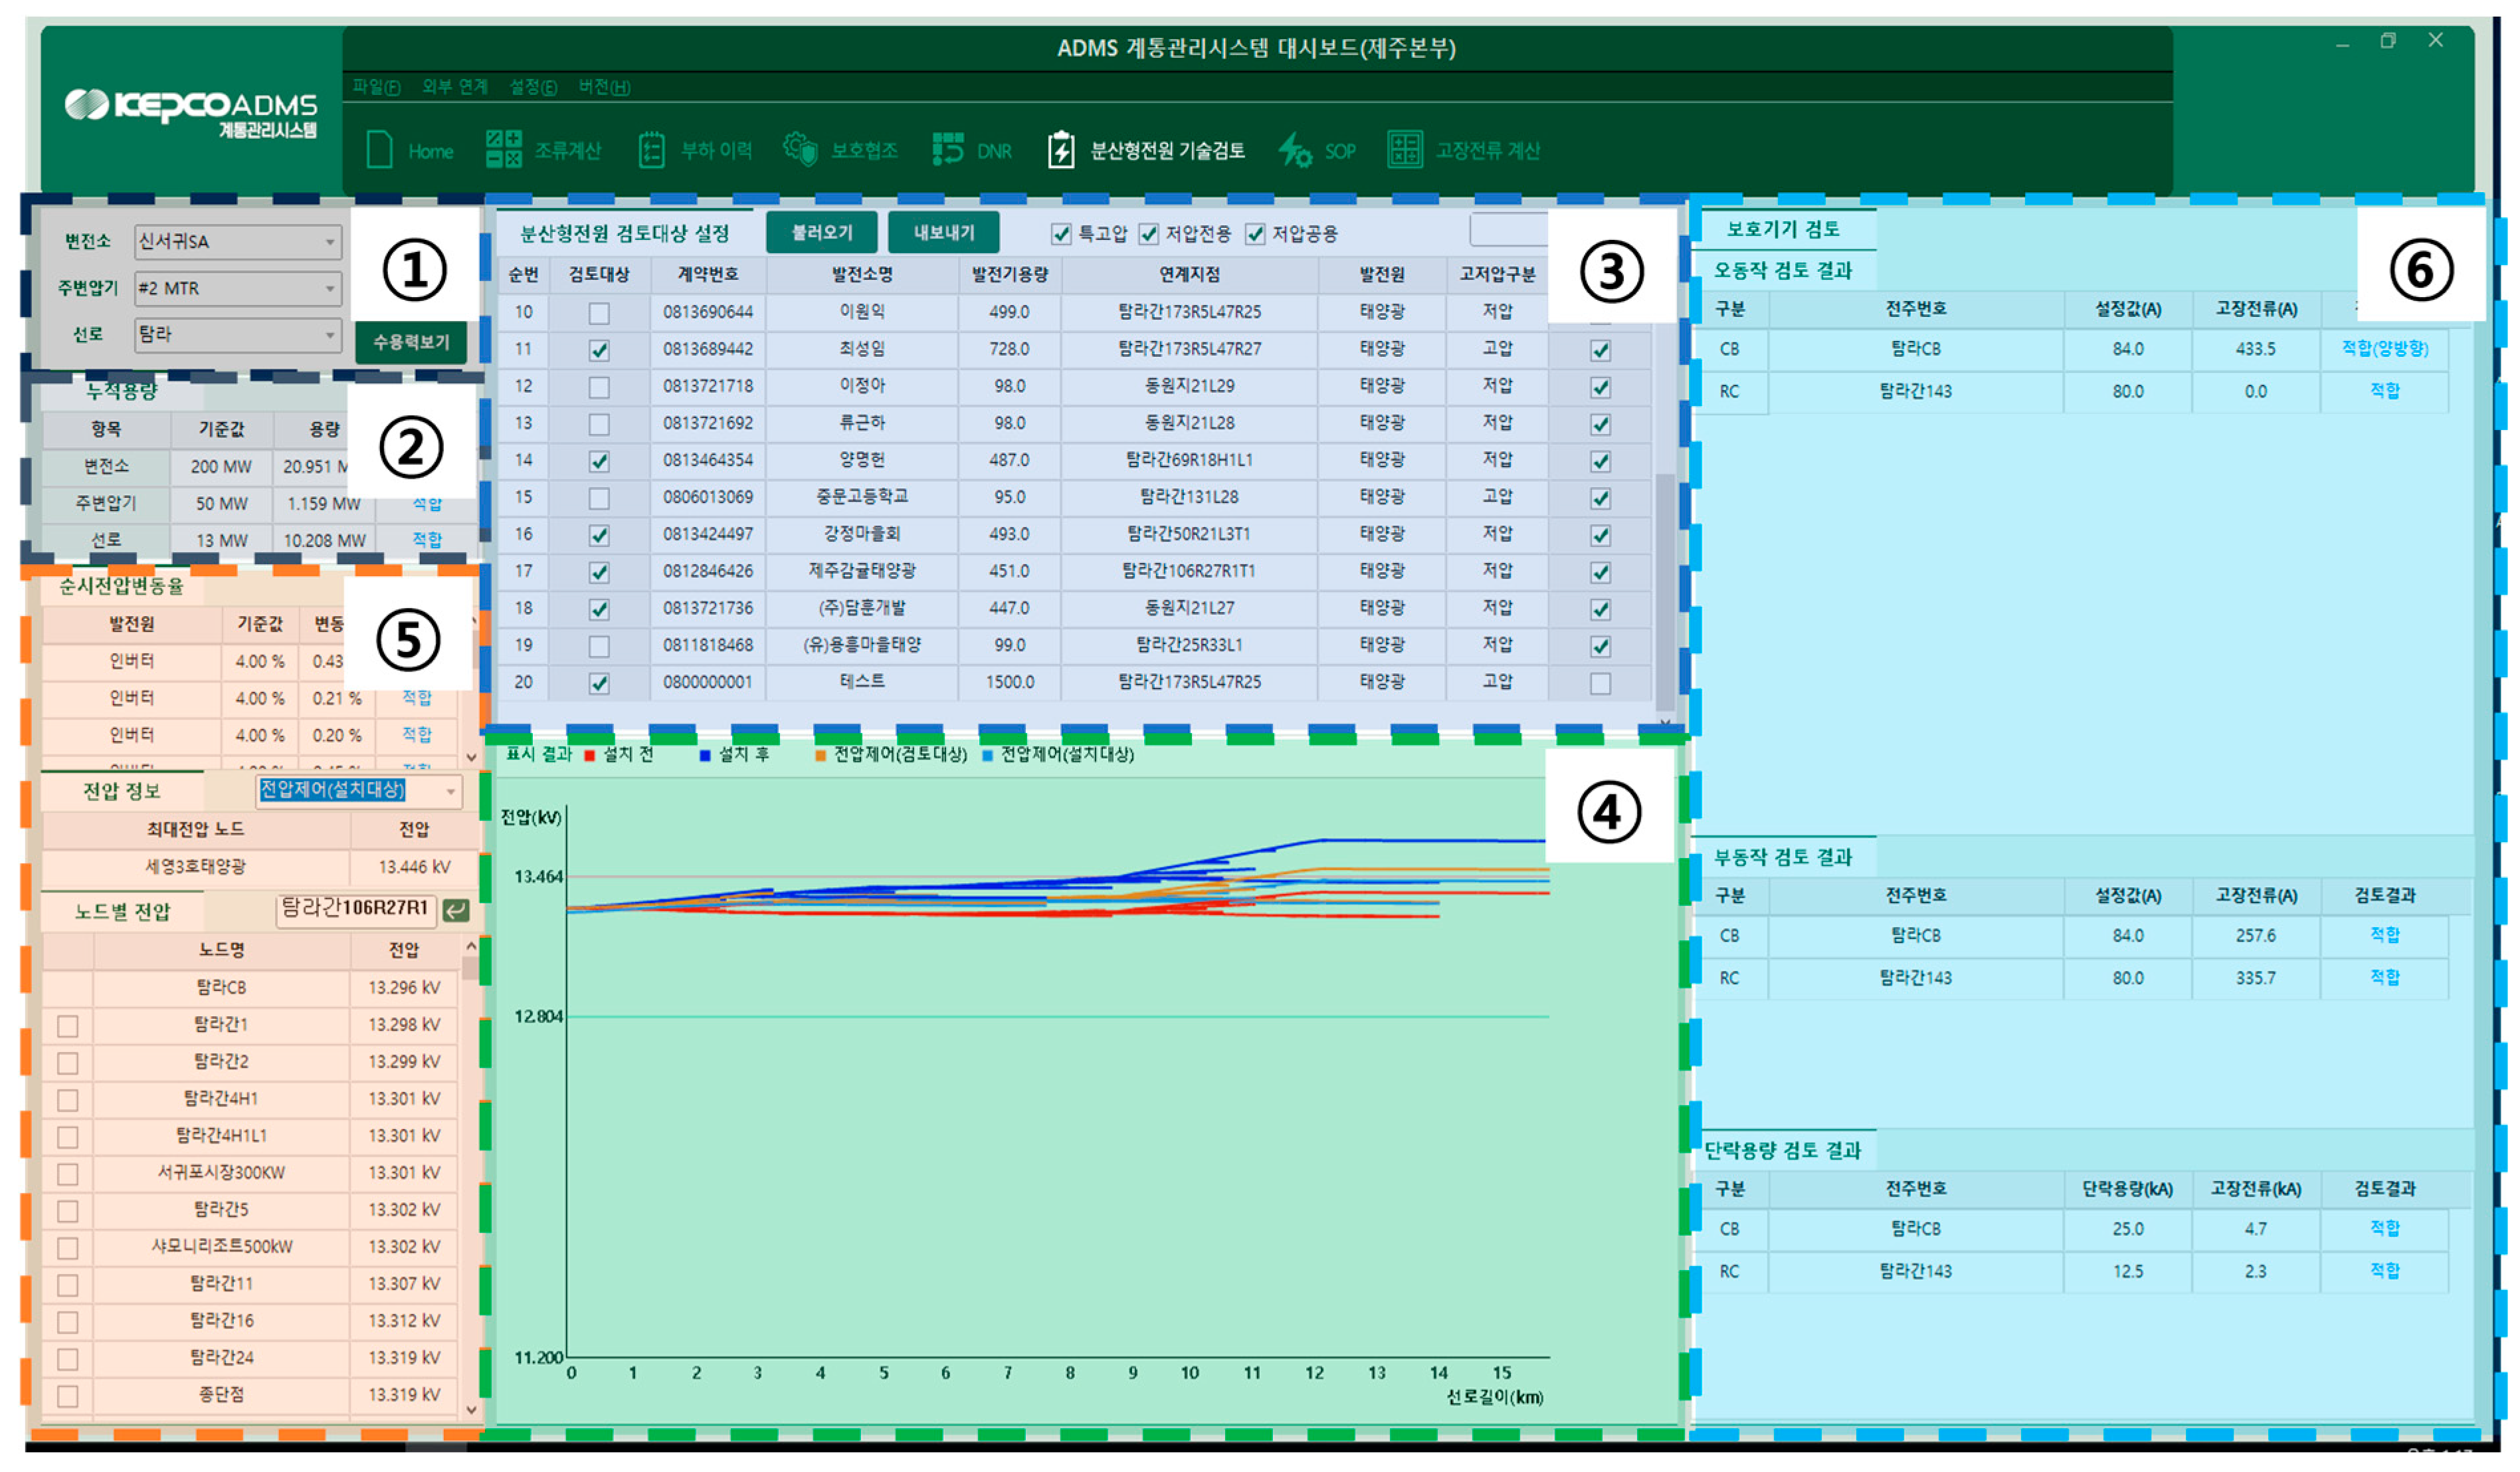The width and height of the screenshot is (2520, 1472).
Task: Click 분산형전원 기술검토 clipboard-lightning icon
Action: click(1061, 150)
